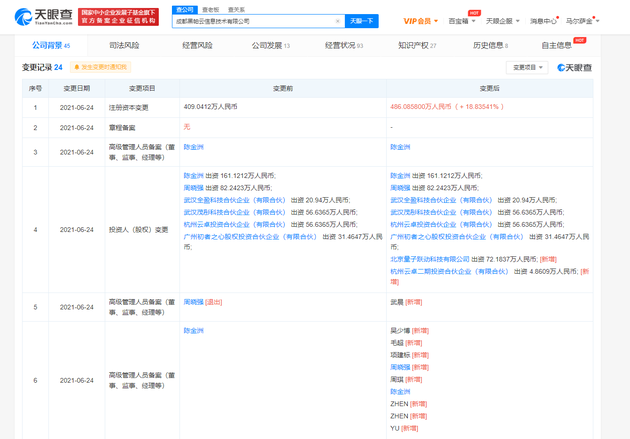Switch to the 知识产权 tab
630x439 pixels.
click(x=417, y=46)
